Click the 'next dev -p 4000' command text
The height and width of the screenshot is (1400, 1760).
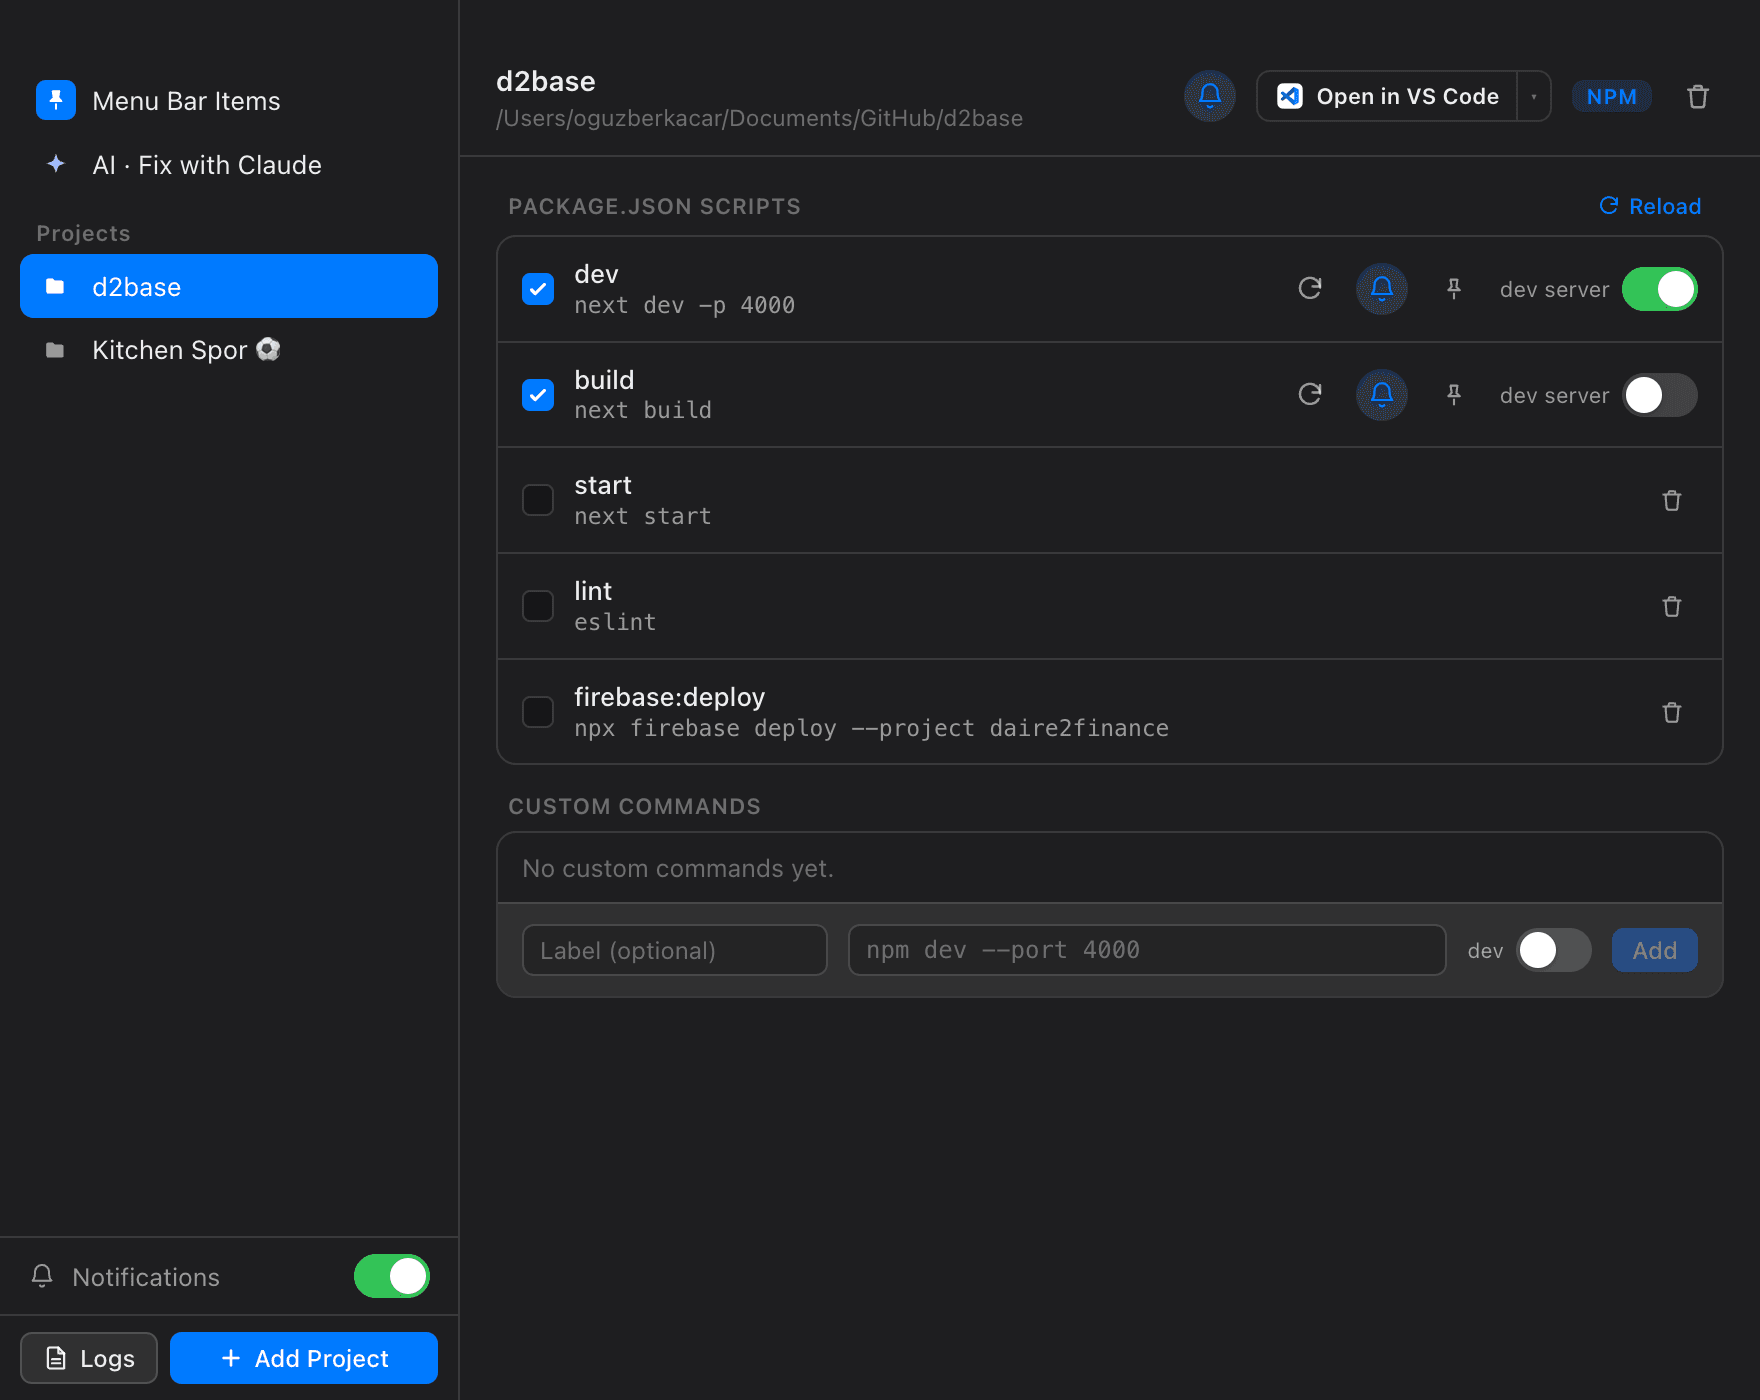(684, 305)
